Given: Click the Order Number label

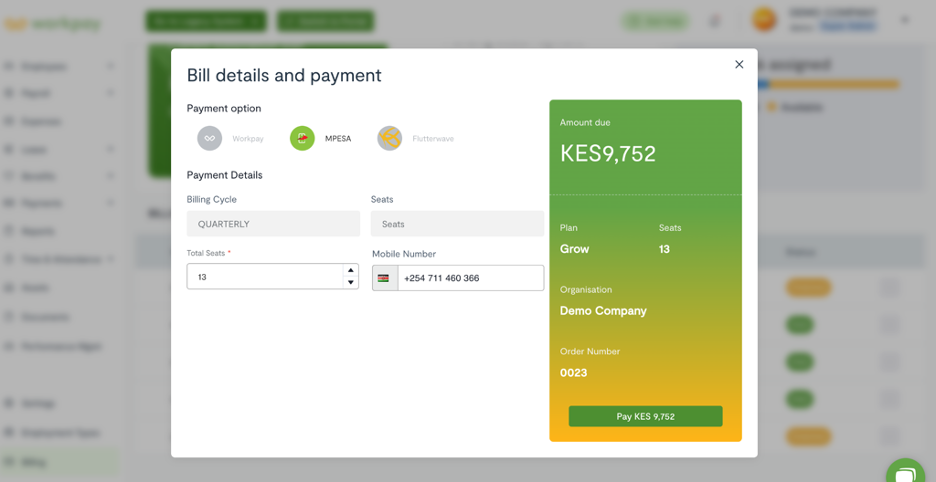Looking at the screenshot, I should point(590,351).
